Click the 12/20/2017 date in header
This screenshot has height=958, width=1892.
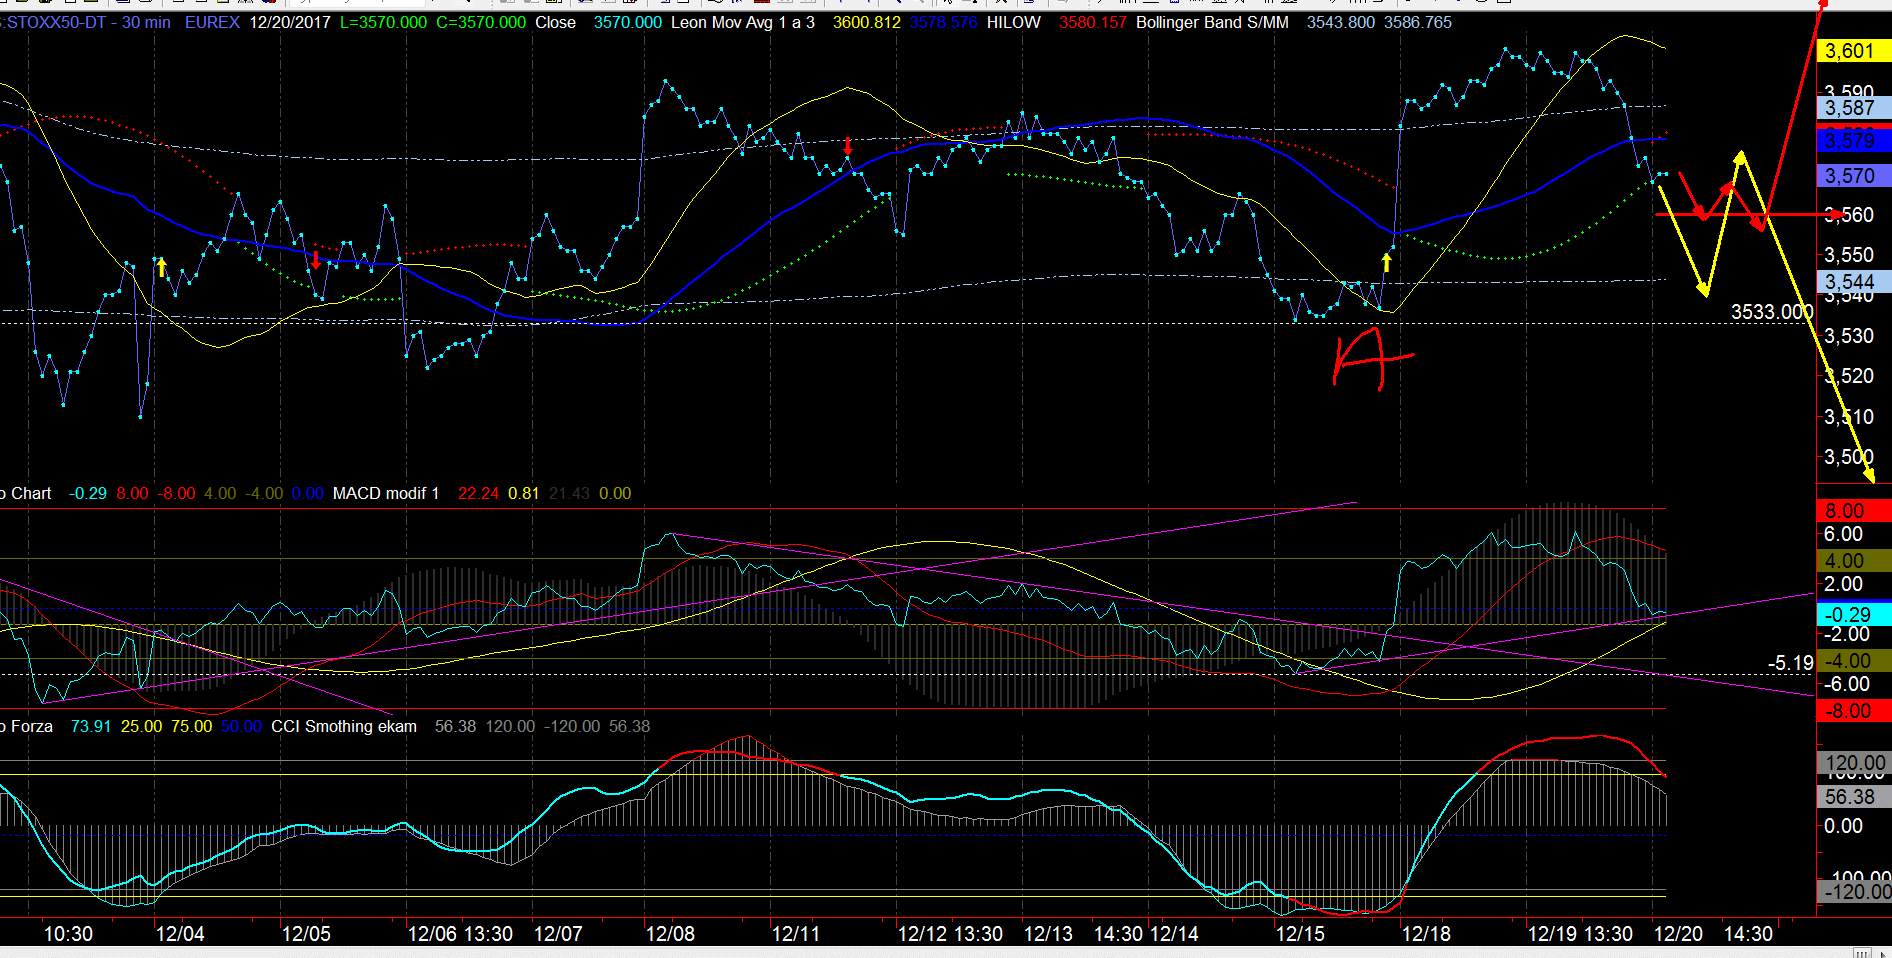coord(290,22)
